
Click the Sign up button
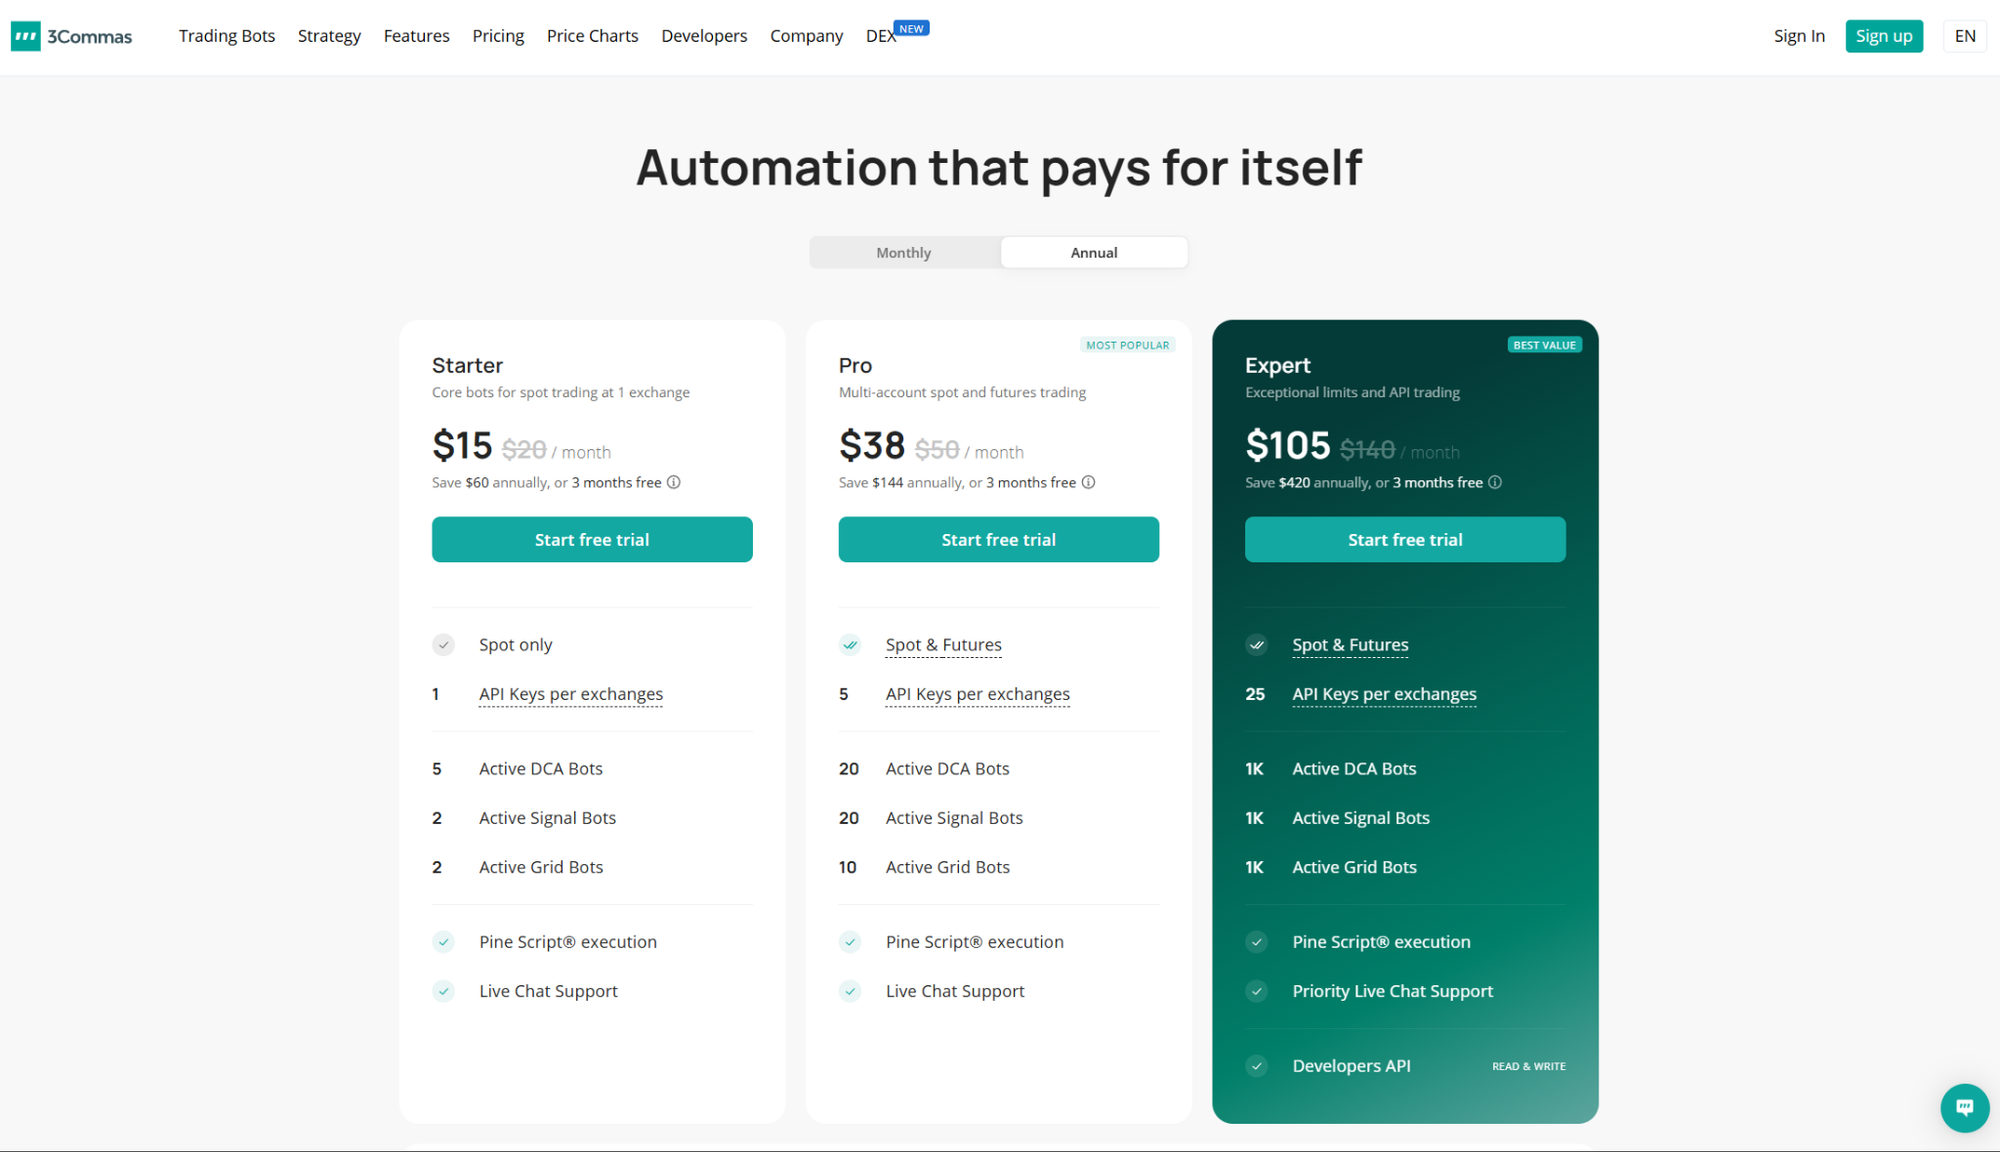tap(1884, 36)
